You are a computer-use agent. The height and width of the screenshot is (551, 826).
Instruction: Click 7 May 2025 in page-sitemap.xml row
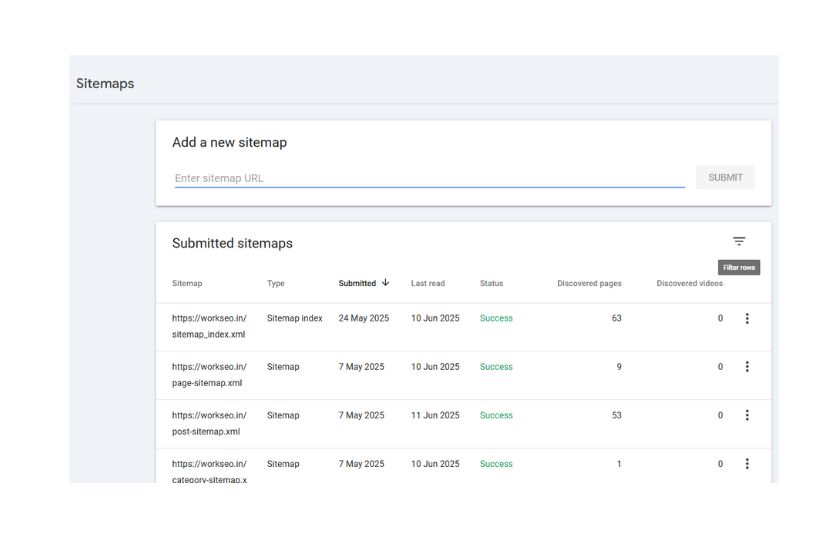click(361, 367)
